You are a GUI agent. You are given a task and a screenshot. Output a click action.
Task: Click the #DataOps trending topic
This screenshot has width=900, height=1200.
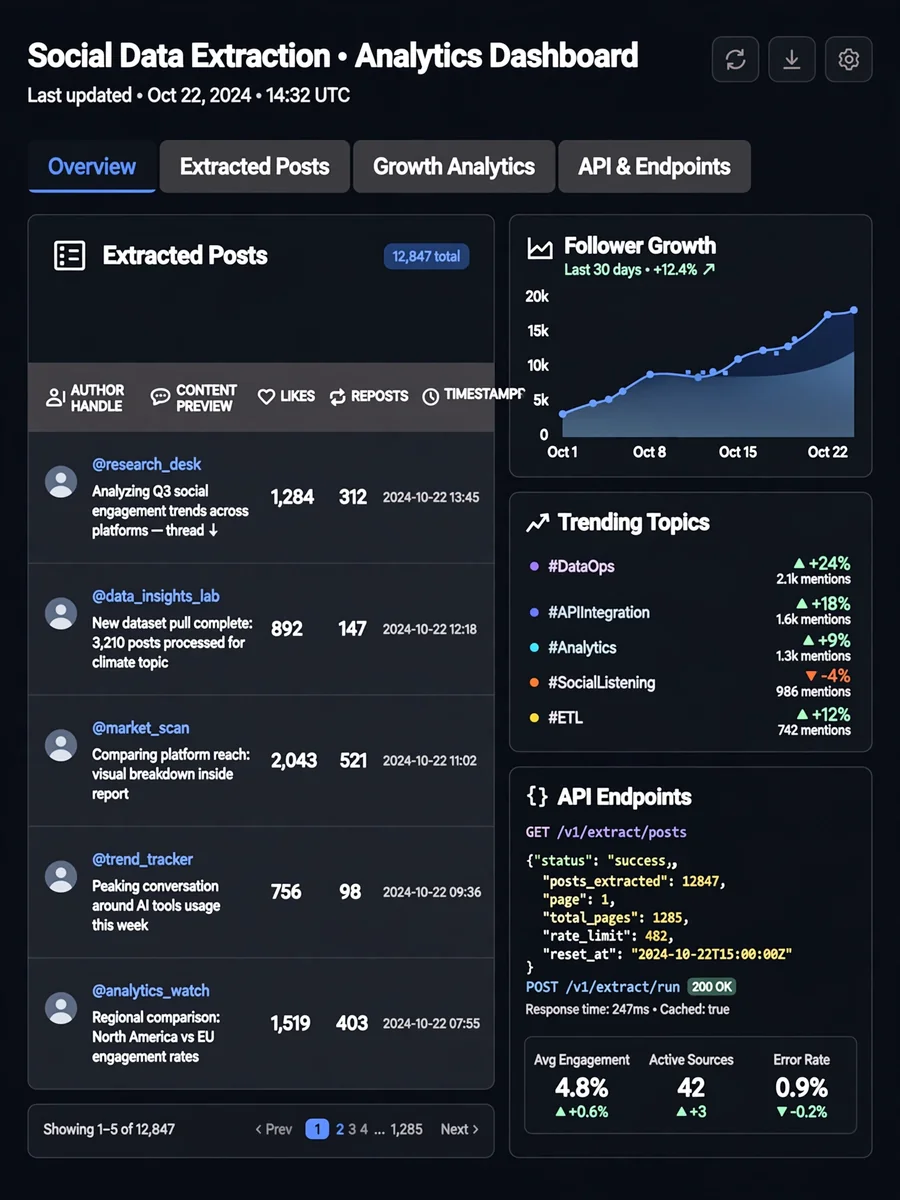point(582,566)
